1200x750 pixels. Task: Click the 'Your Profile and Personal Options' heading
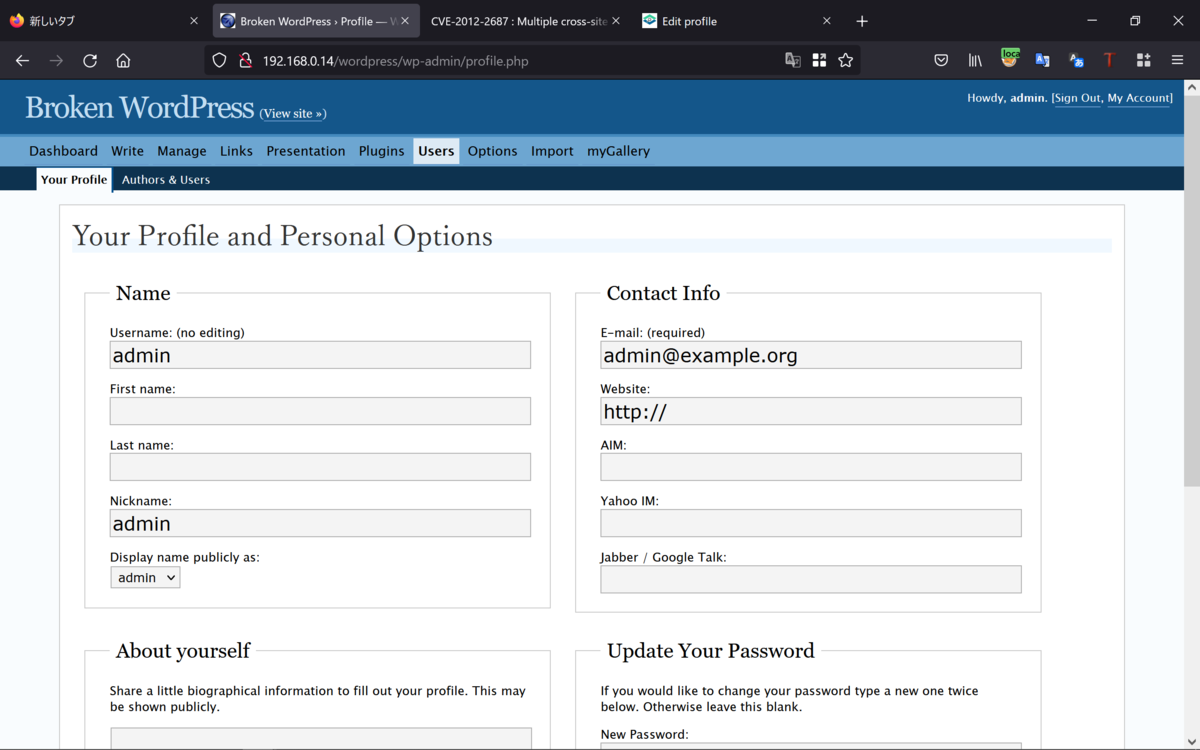pos(283,236)
